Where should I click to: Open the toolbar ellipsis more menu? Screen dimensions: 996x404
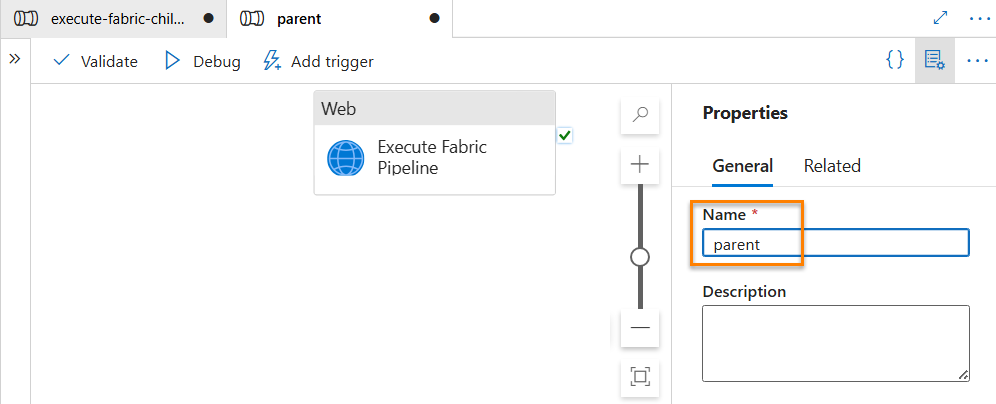[x=978, y=61]
